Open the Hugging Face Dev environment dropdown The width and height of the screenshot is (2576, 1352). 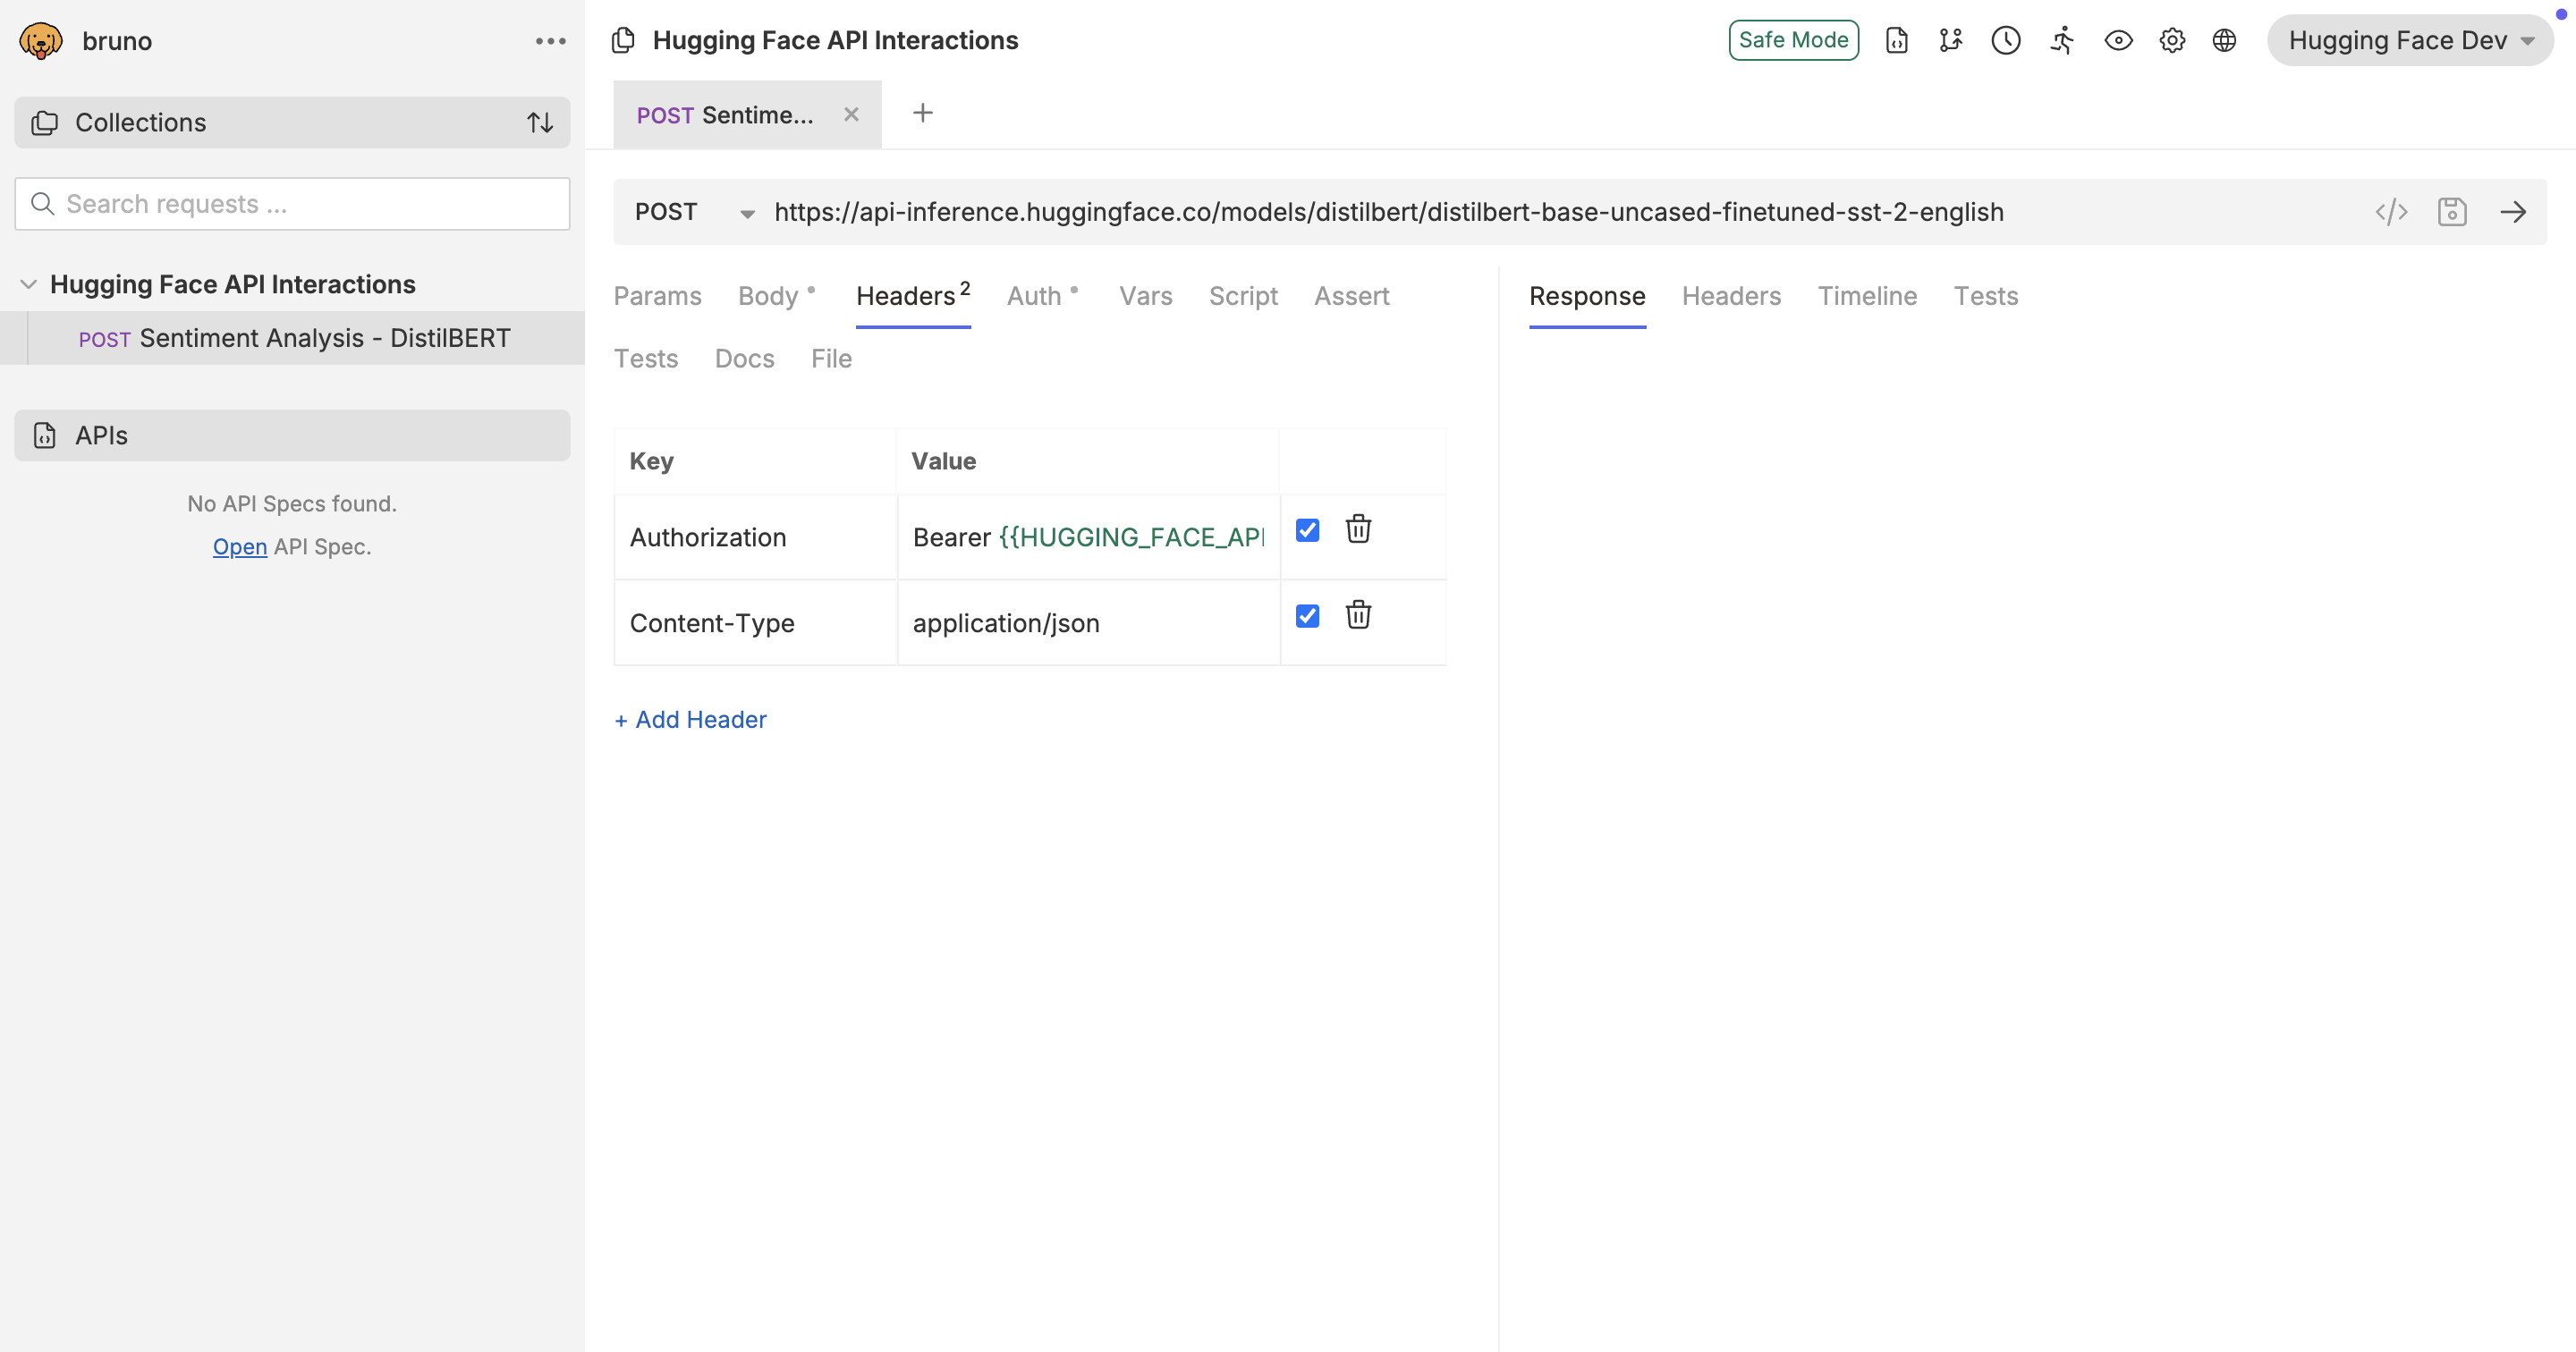[2410, 41]
